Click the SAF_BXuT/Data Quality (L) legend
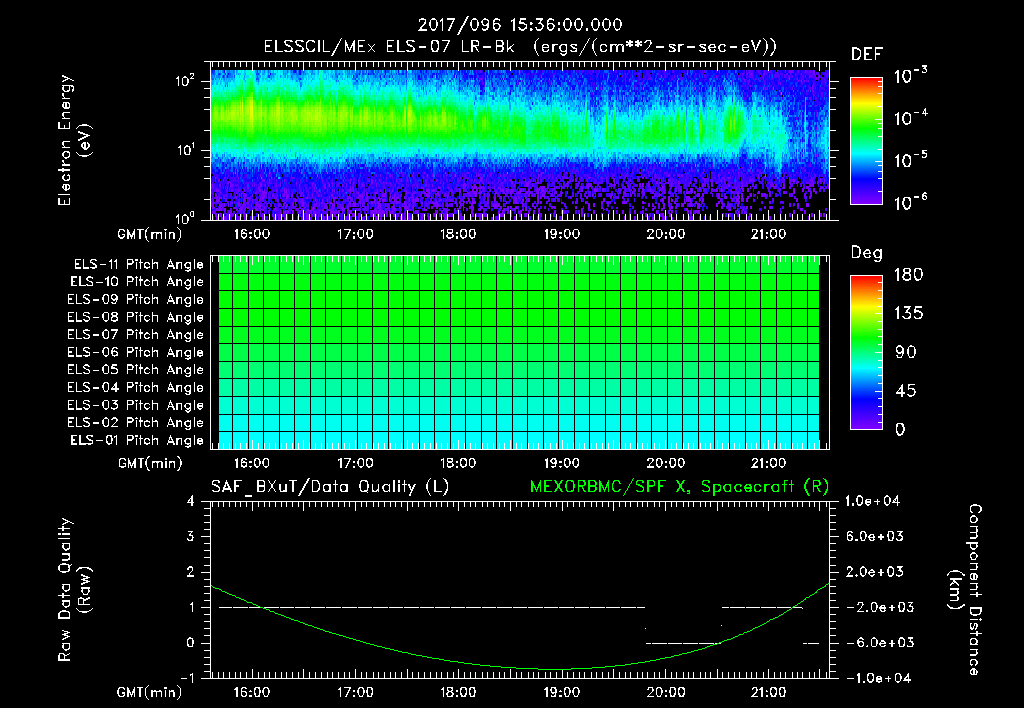This screenshot has width=1024, height=708. [x=330, y=487]
